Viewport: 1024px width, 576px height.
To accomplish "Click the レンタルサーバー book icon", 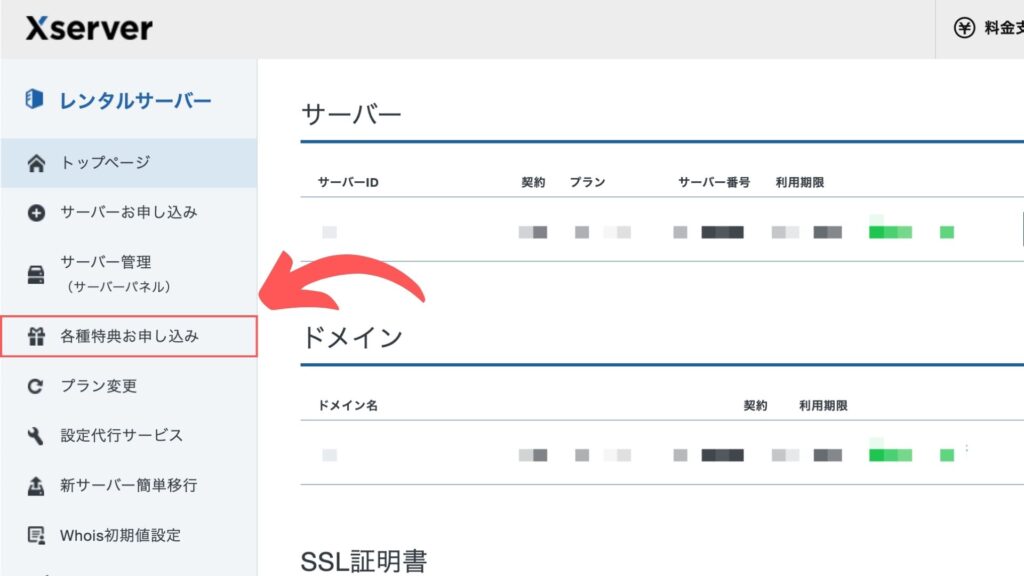I will coord(34,99).
